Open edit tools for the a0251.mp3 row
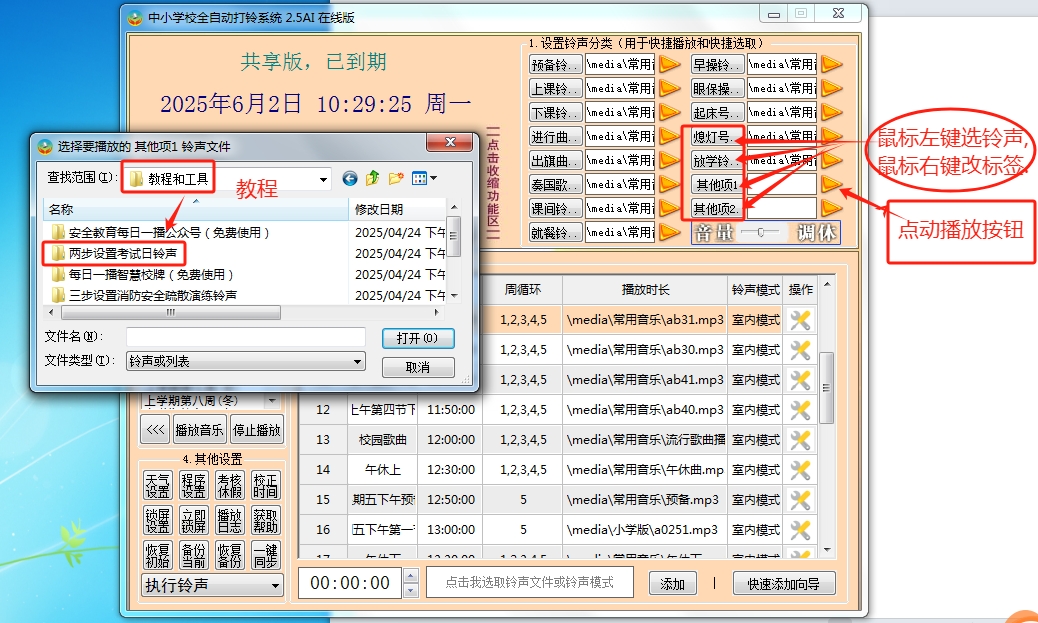This screenshot has height=623, width=1038. (x=800, y=530)
